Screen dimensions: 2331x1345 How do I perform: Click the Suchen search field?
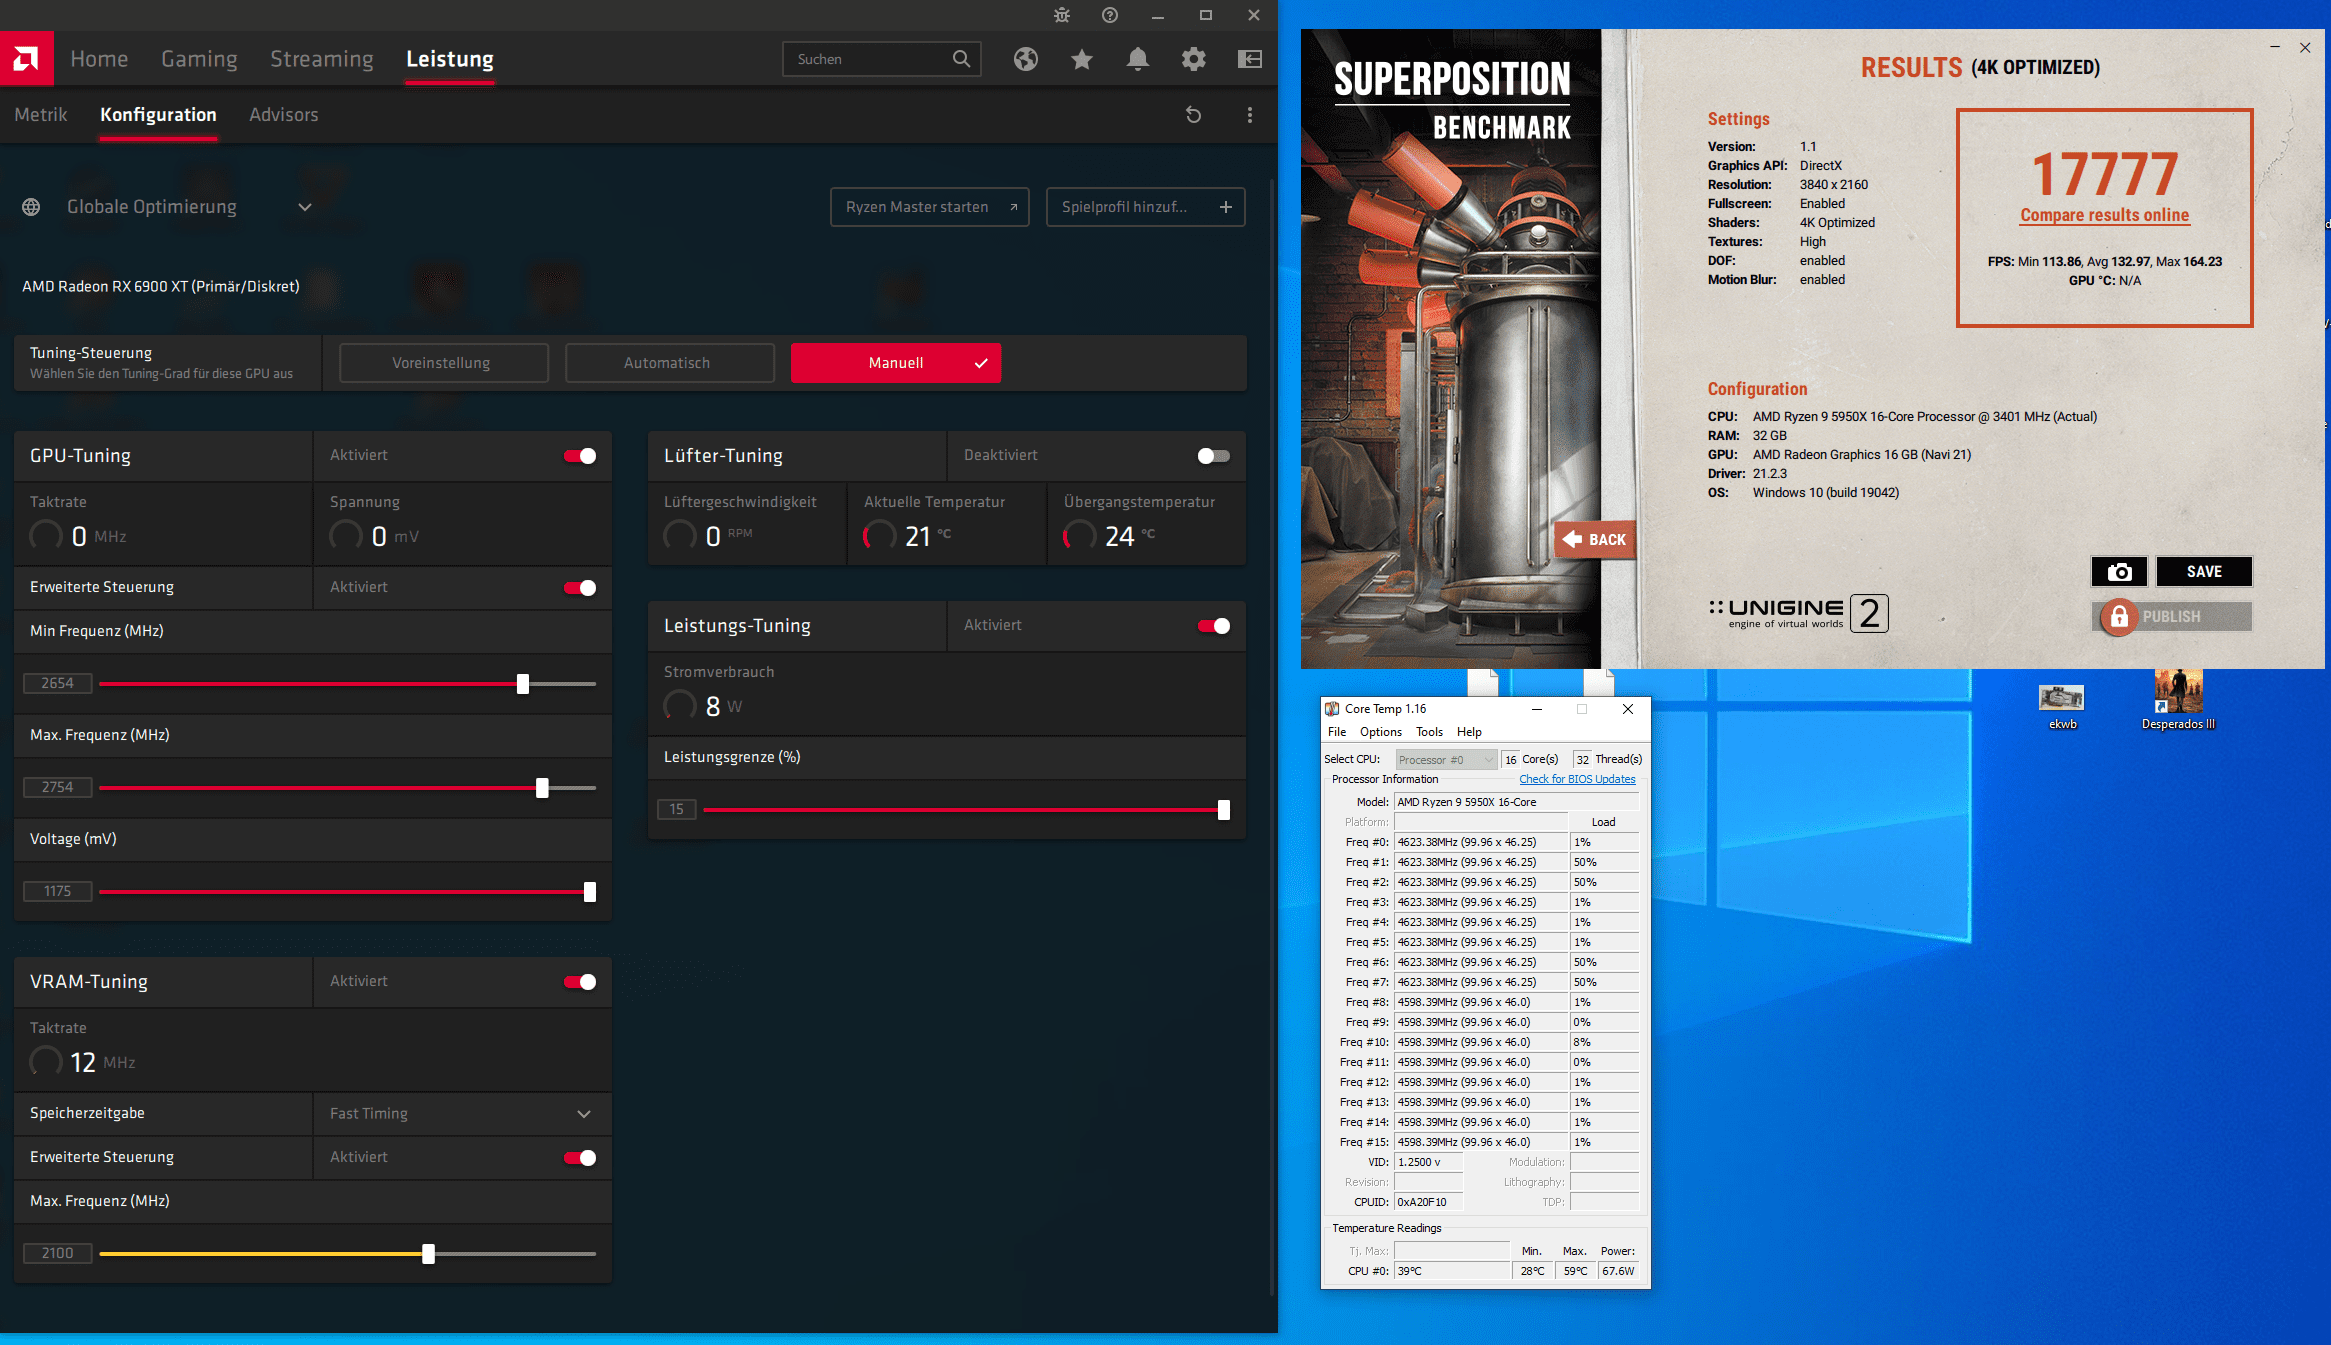click(881, 59)
